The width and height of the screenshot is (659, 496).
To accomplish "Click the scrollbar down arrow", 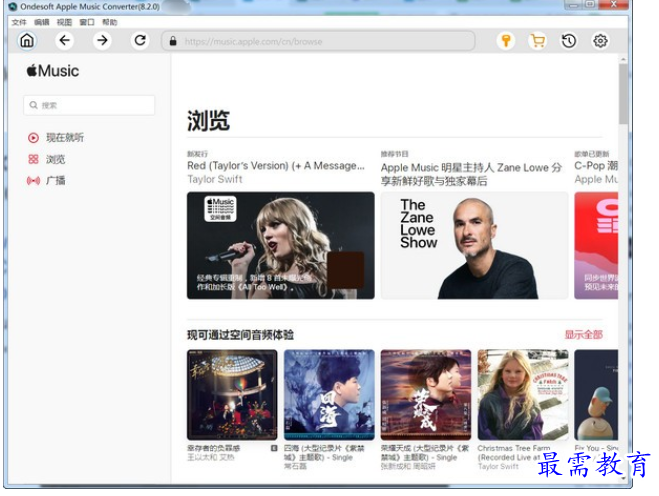I will 623,478.
